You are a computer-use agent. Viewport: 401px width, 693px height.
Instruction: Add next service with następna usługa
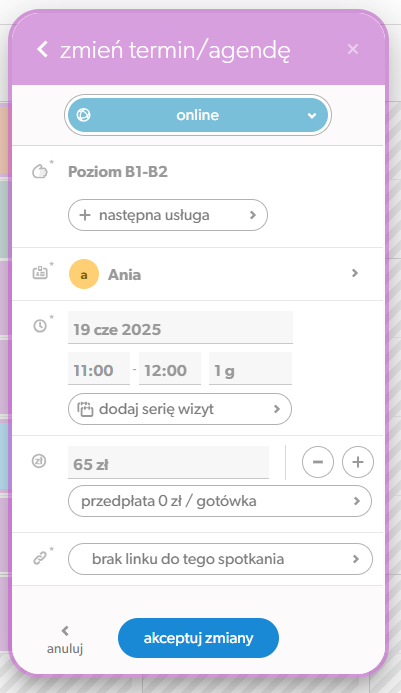click(168, 215)
